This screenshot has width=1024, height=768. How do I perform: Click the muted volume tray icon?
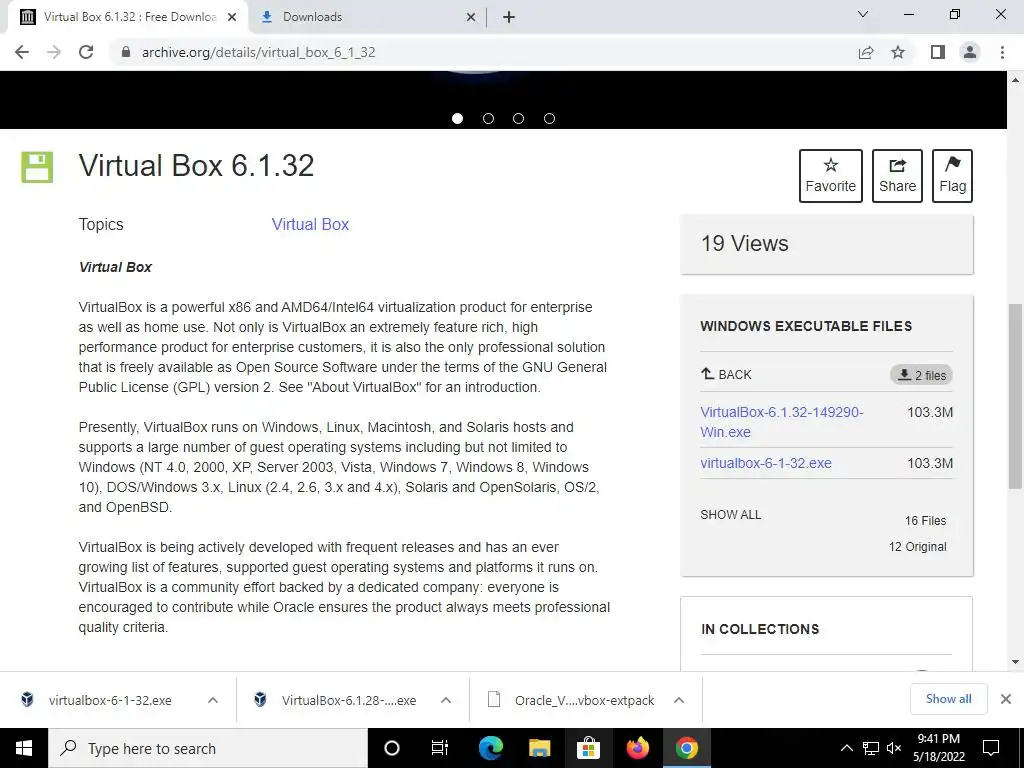[894, 748]
